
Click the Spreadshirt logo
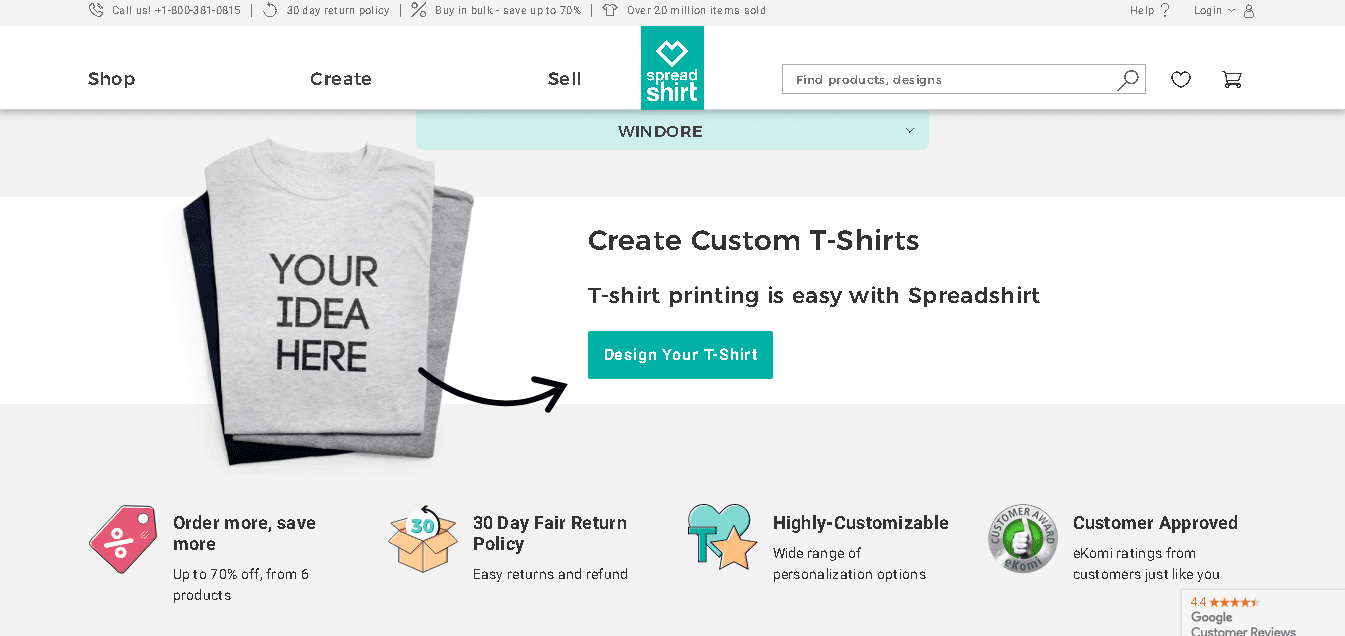[x=671, y=67]
